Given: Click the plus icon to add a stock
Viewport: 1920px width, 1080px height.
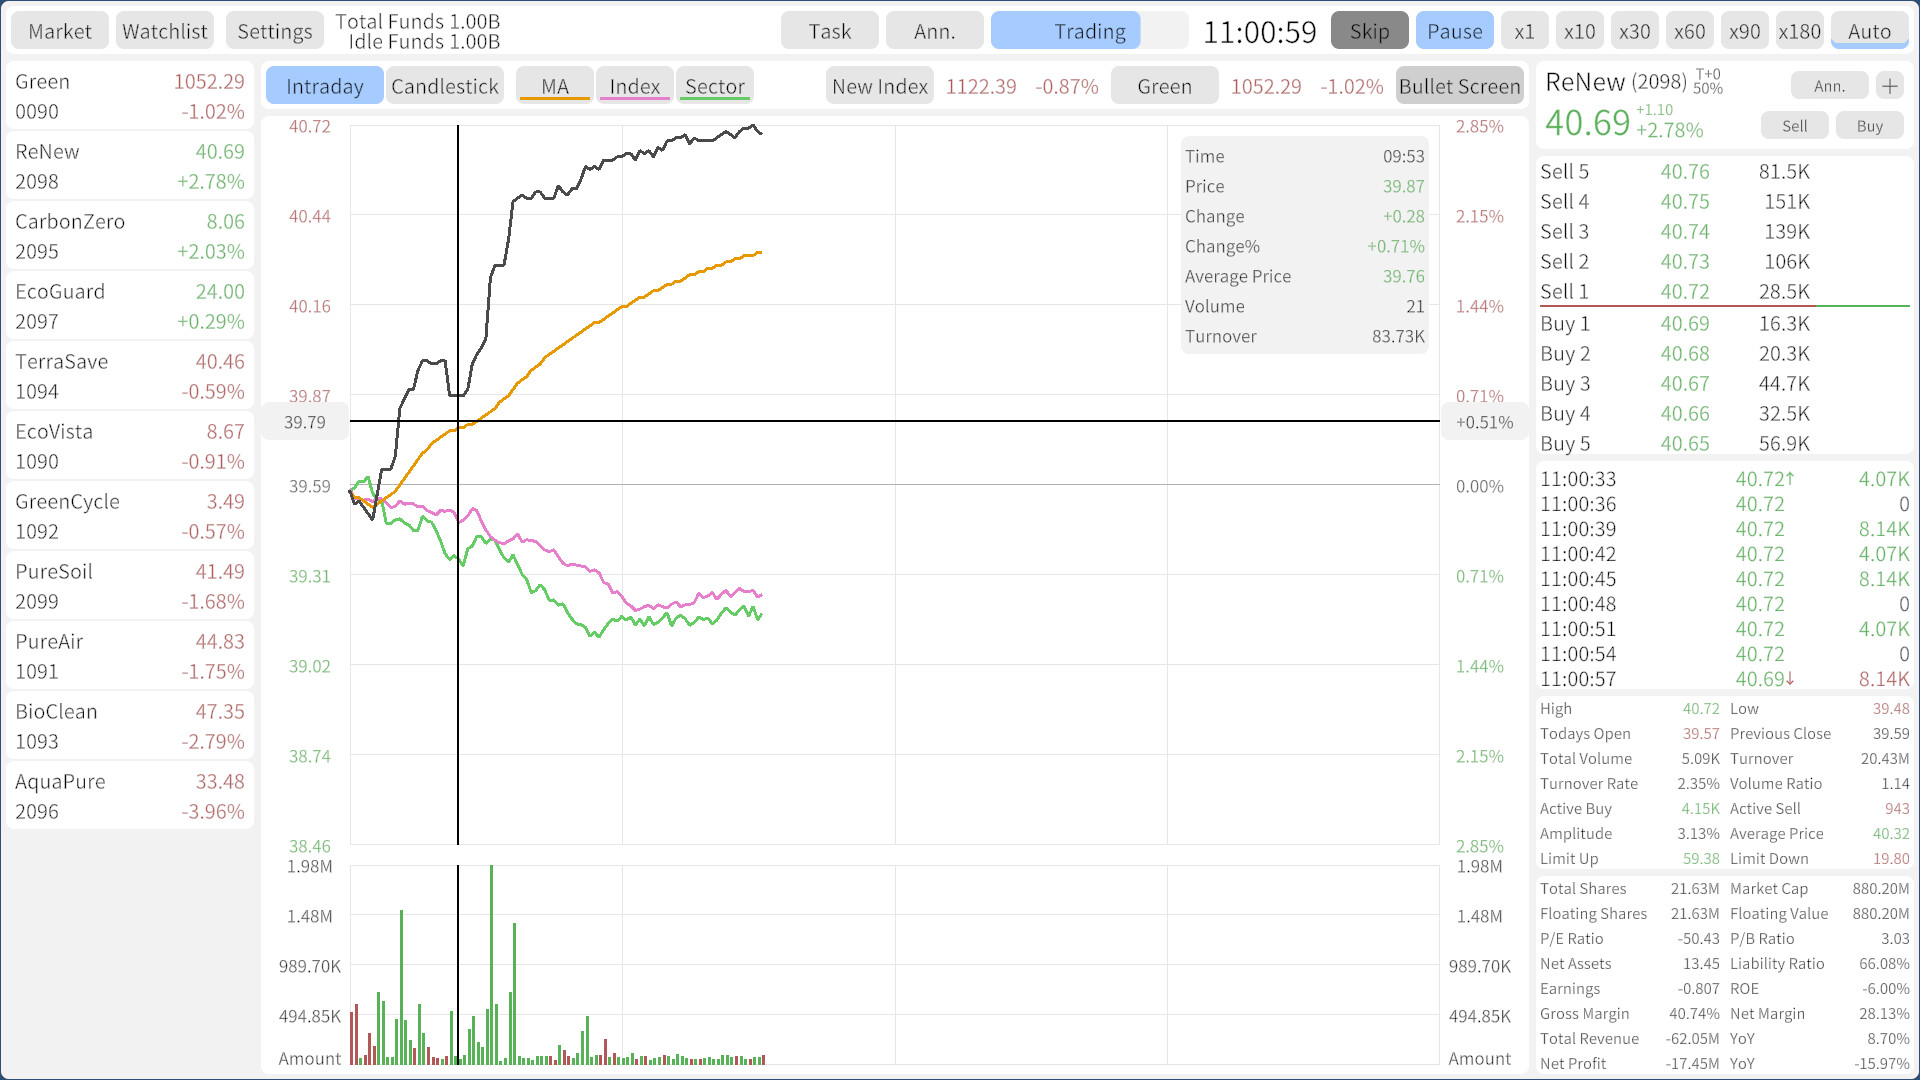Looking at the screenshot, I should (x=1890, y=85).
